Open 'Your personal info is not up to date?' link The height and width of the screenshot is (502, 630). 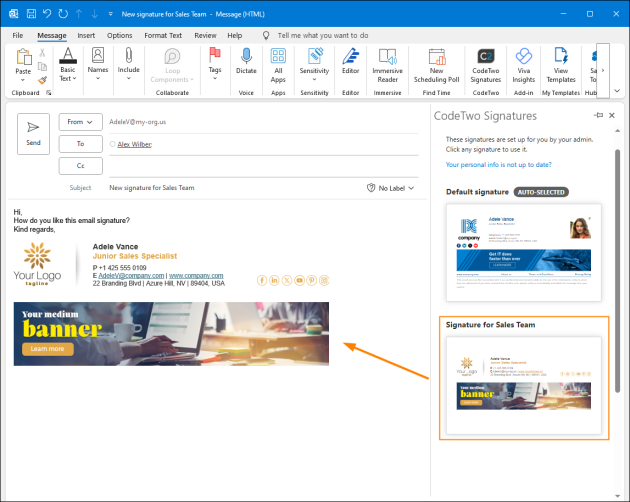[x=499, y=165]
